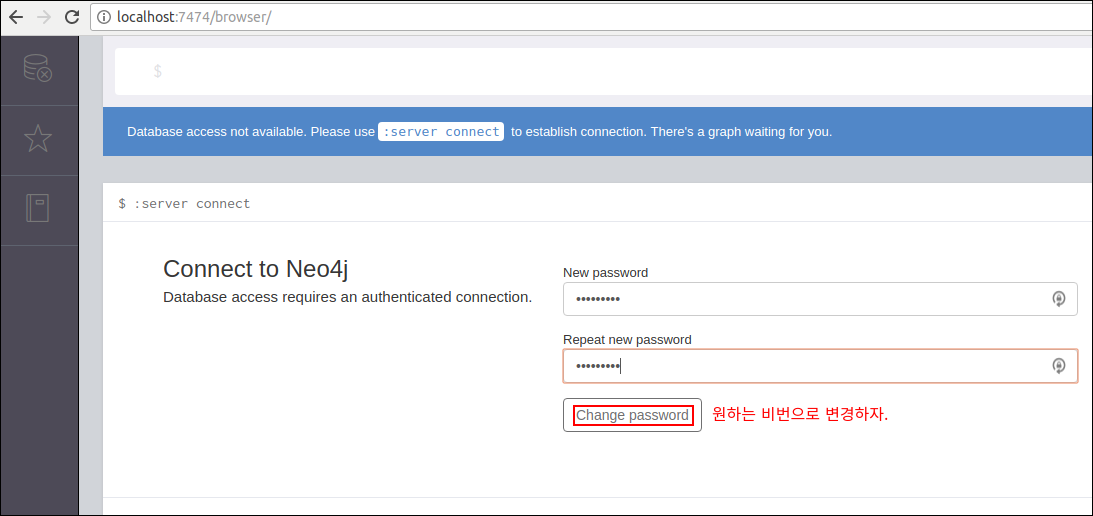This screenshot has width=1093, height=516.
Task: Click the red Korean annotation text
Action: coord(800,415)
